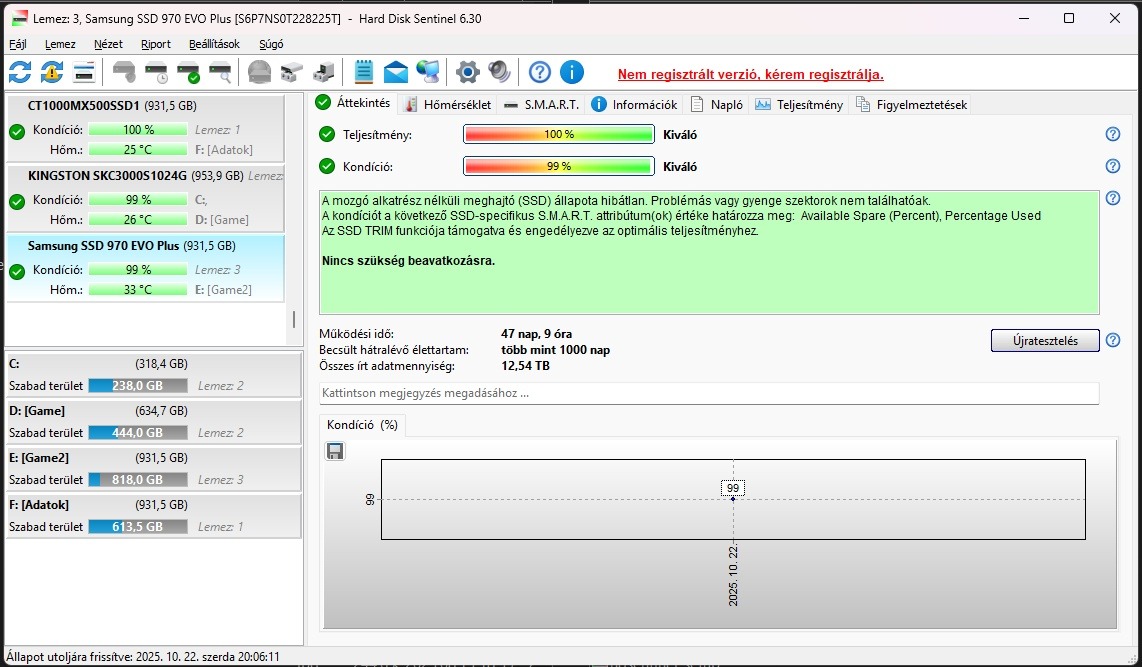The height and width of the screenshot is (667, 1142).
Task: Click the E: [Game2] partition row
Action: [x=154, y=468]
